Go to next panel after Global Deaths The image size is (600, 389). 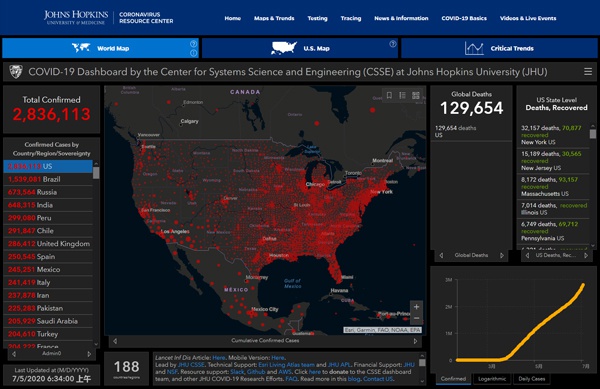coord(502,255)
